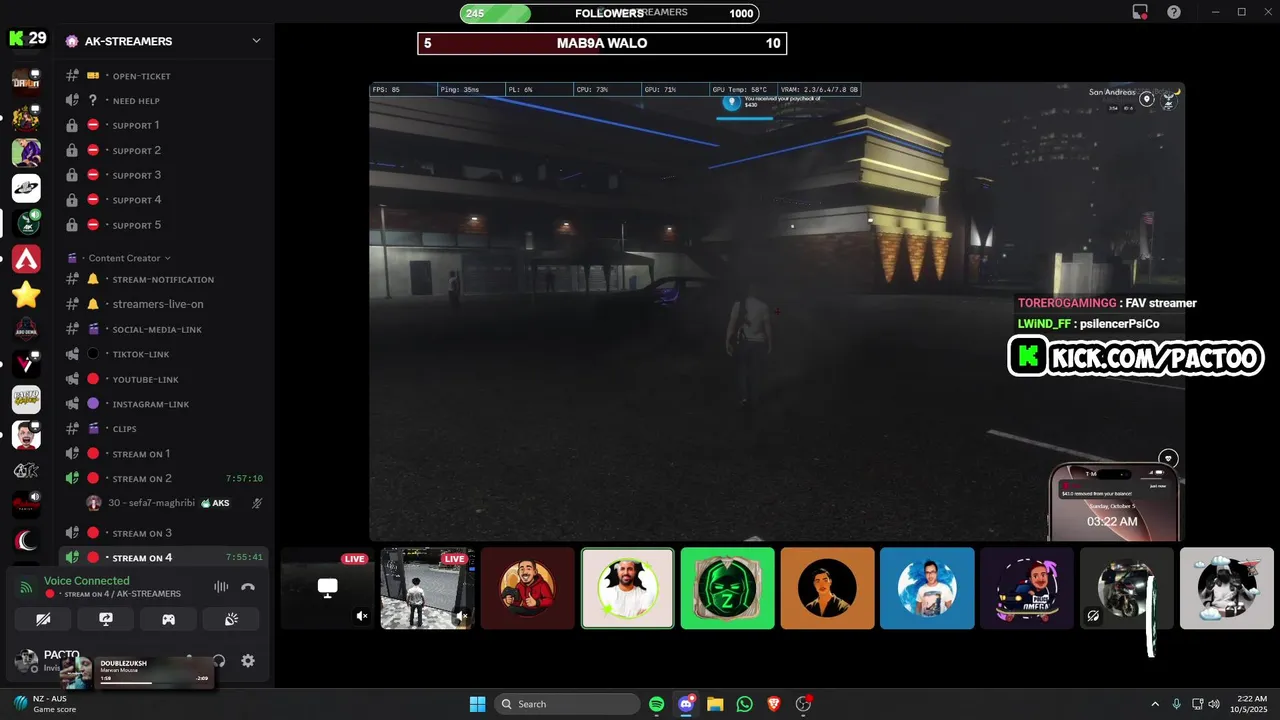
Task: Open the open-ticket channel
Action: click(x=165, y=76)
